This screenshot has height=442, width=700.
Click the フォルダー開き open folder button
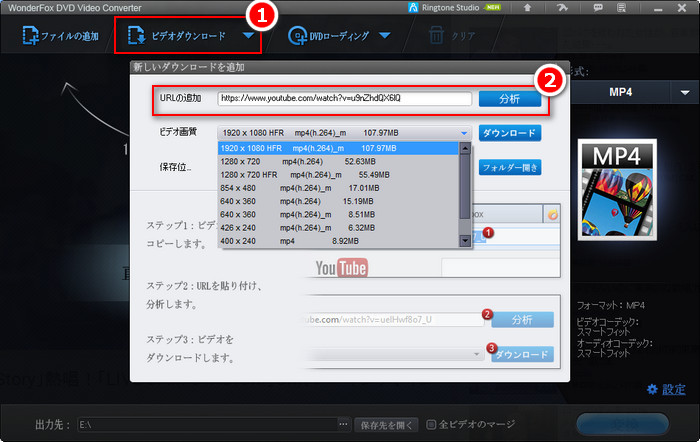[x=510, y=167]
